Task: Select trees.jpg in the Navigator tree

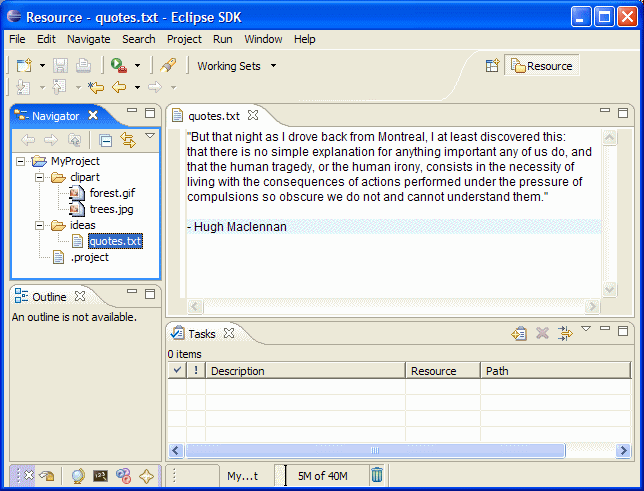Action: click(111, 209)
